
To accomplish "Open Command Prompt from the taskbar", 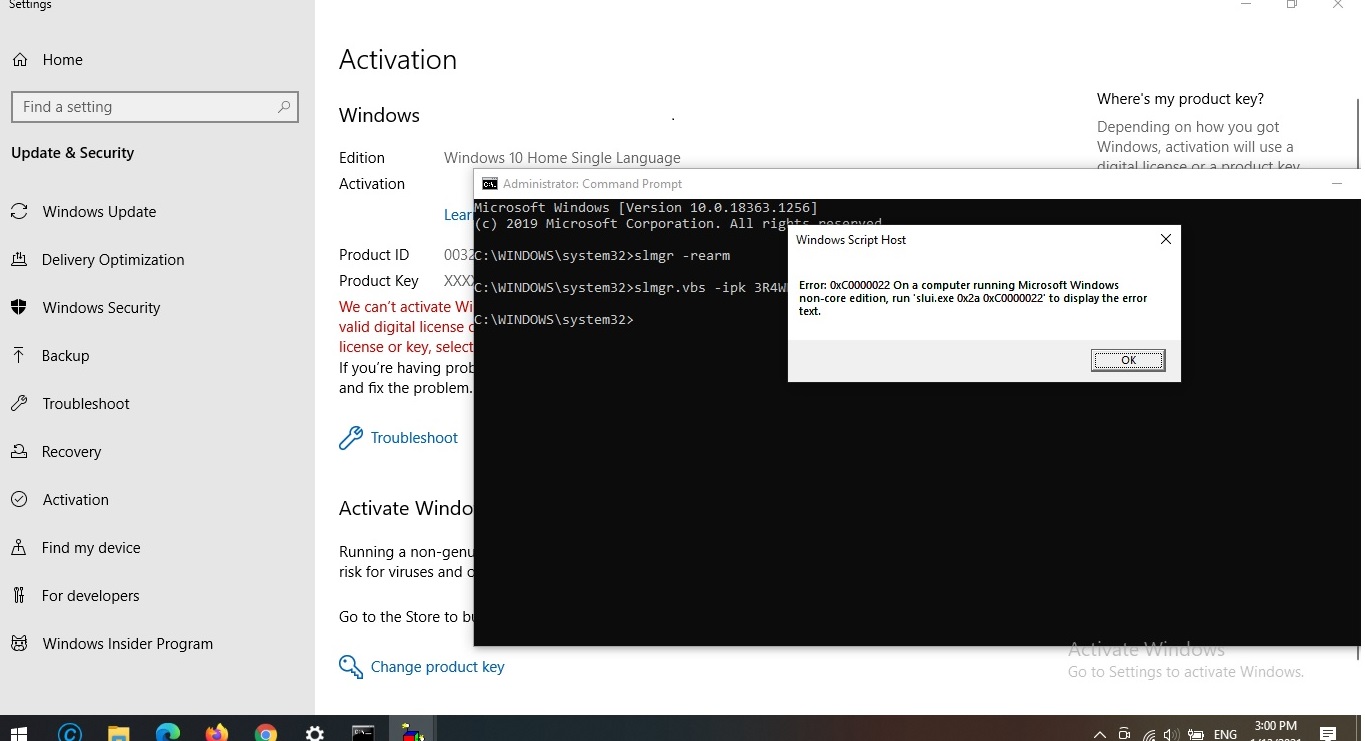I will (362, 731).
